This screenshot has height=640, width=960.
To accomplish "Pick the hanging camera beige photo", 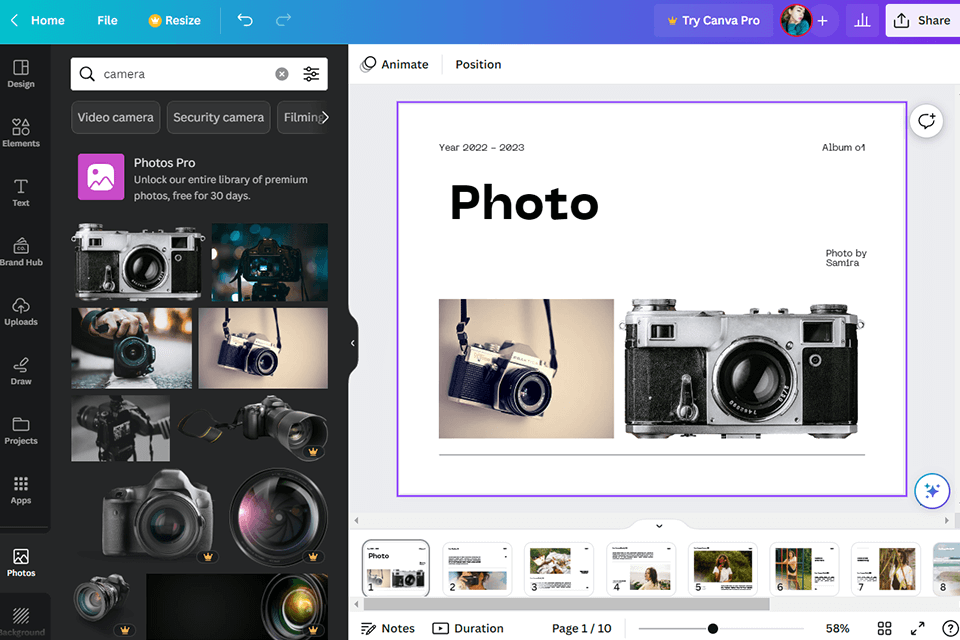I will tap(263, 348).
